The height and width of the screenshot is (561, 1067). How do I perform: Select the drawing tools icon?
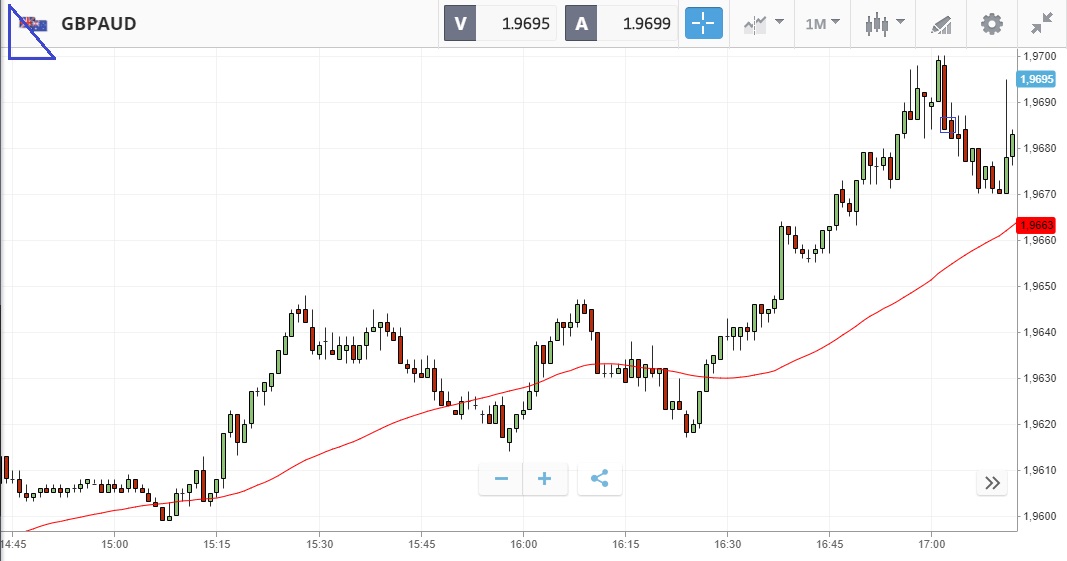click(941, 23)
